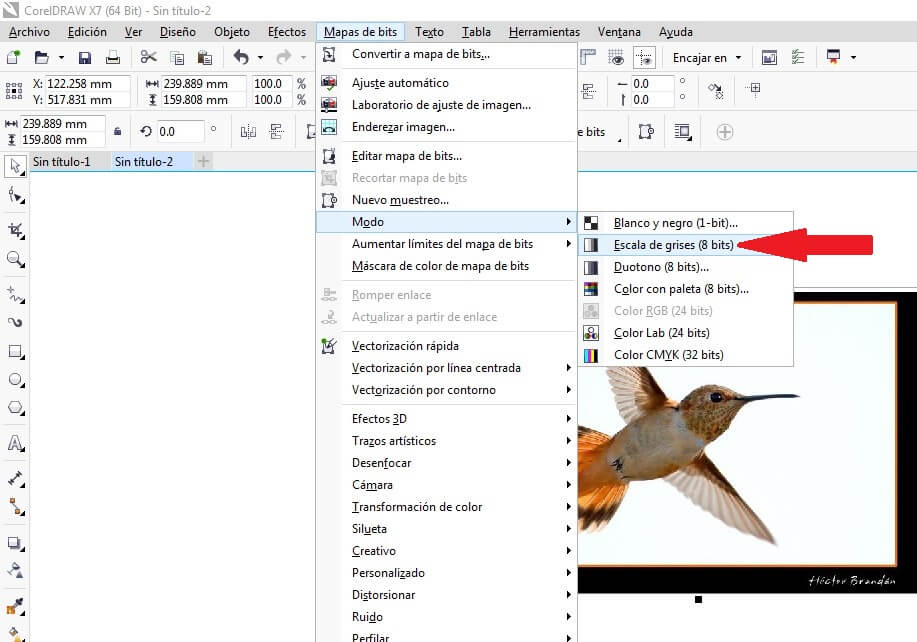The width and height of the screenshot is (917, 642).
Task: Select the Artistic media tool
Action: click(x=15, y=322)
